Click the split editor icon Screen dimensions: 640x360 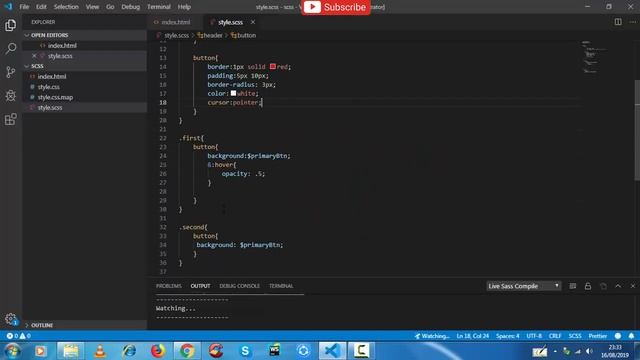618,22
